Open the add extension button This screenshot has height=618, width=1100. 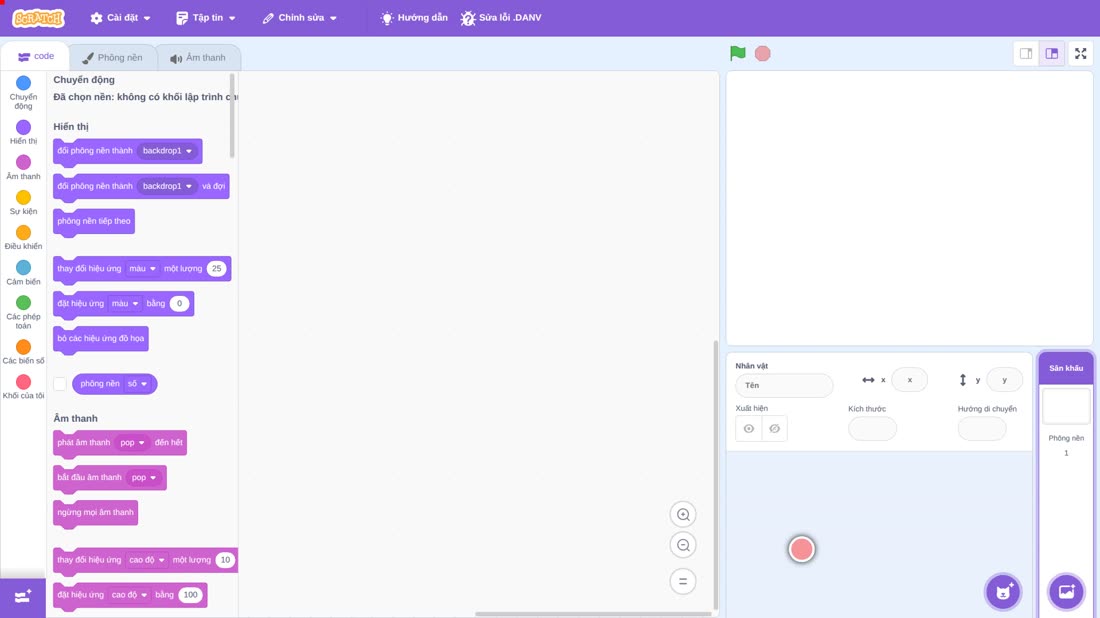[23, 597]
